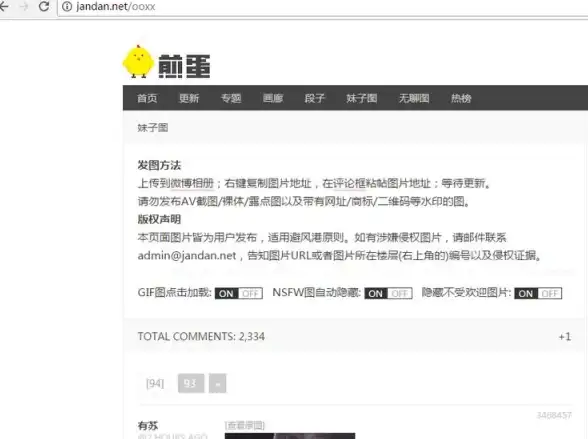The height and width of the screenshot is (439, 588).
Task: Click the yellow chick Jandan logo
Action: pos(138,61)
